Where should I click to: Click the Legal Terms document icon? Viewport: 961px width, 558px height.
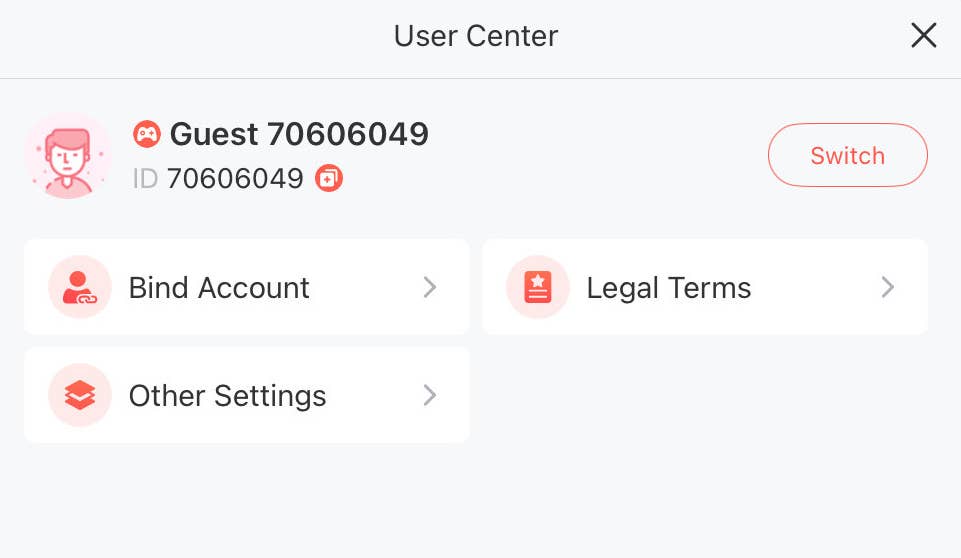[537, 287]
